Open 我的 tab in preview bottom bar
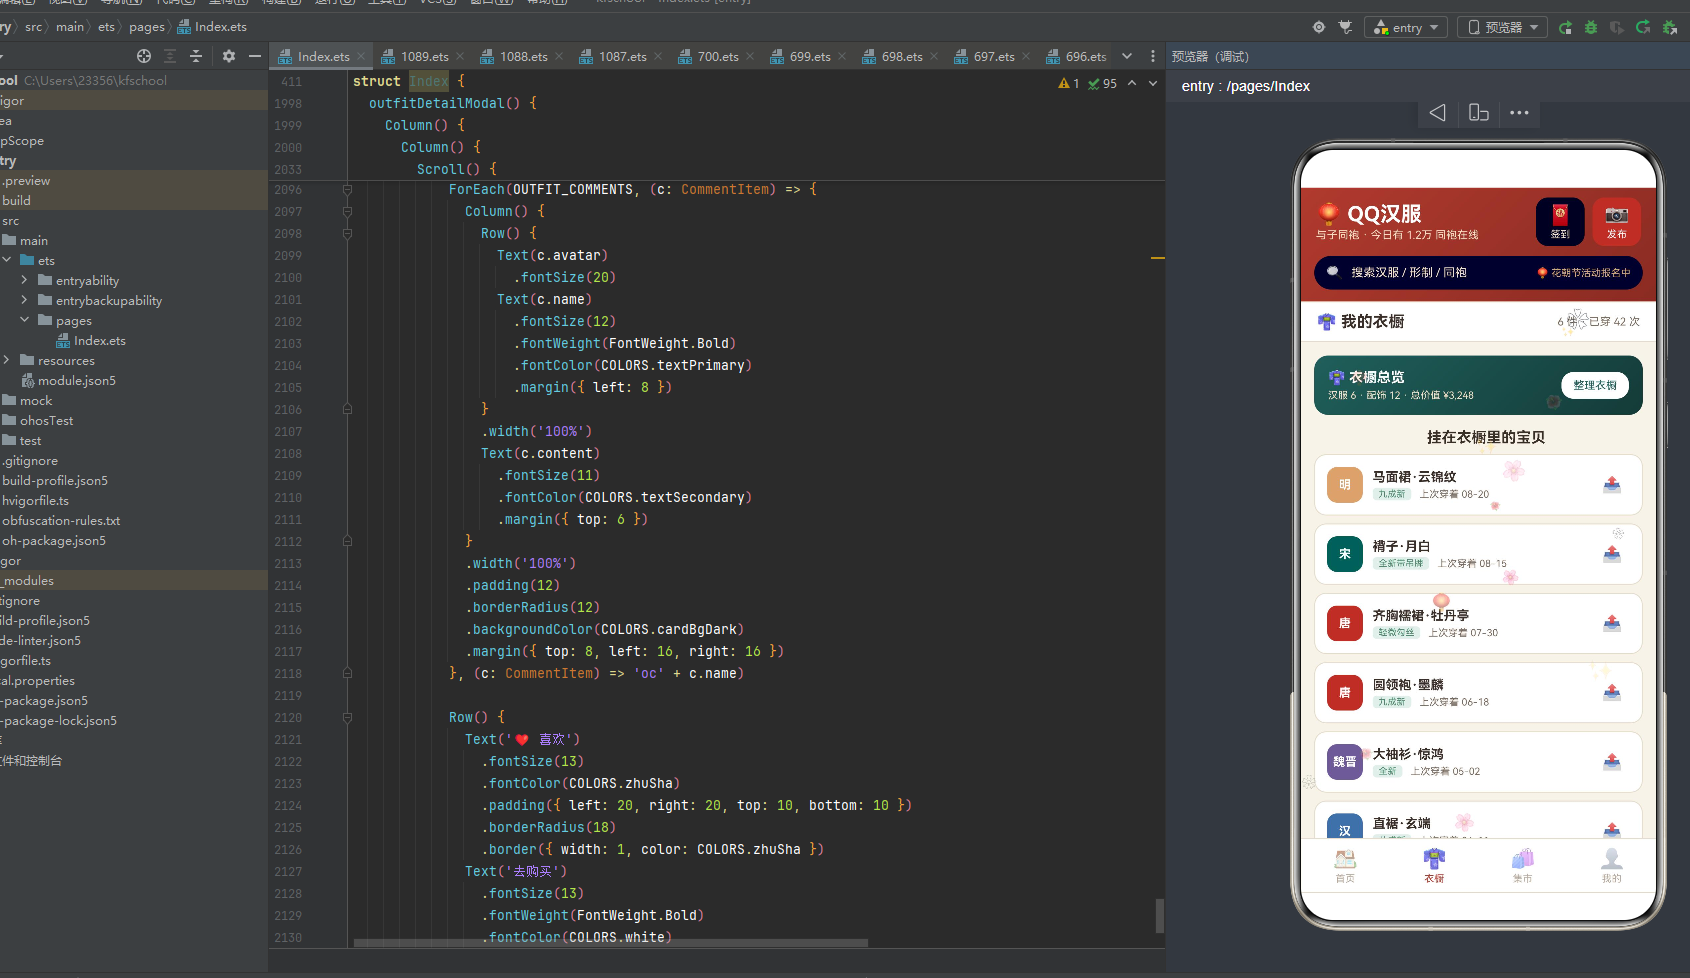The image size is (1690, 978). [x=1611, y=866]
